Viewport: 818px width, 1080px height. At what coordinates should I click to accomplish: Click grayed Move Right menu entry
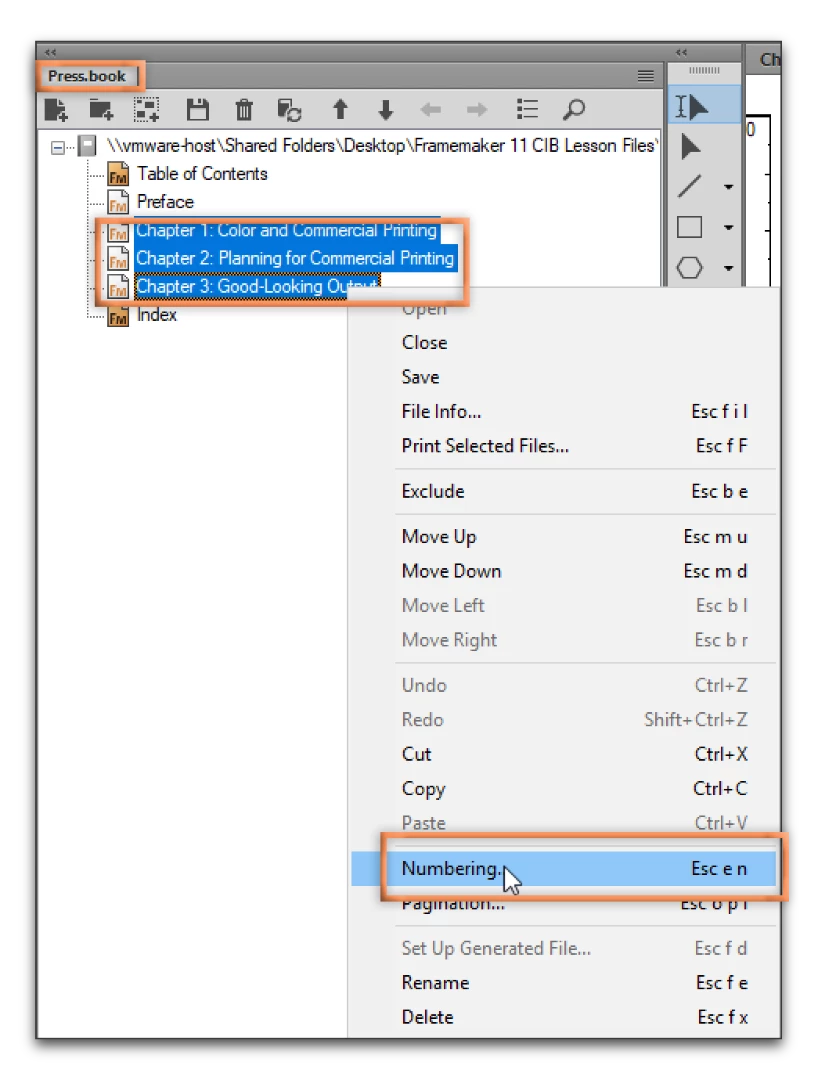pyautogui.click(x=563, y=640)
